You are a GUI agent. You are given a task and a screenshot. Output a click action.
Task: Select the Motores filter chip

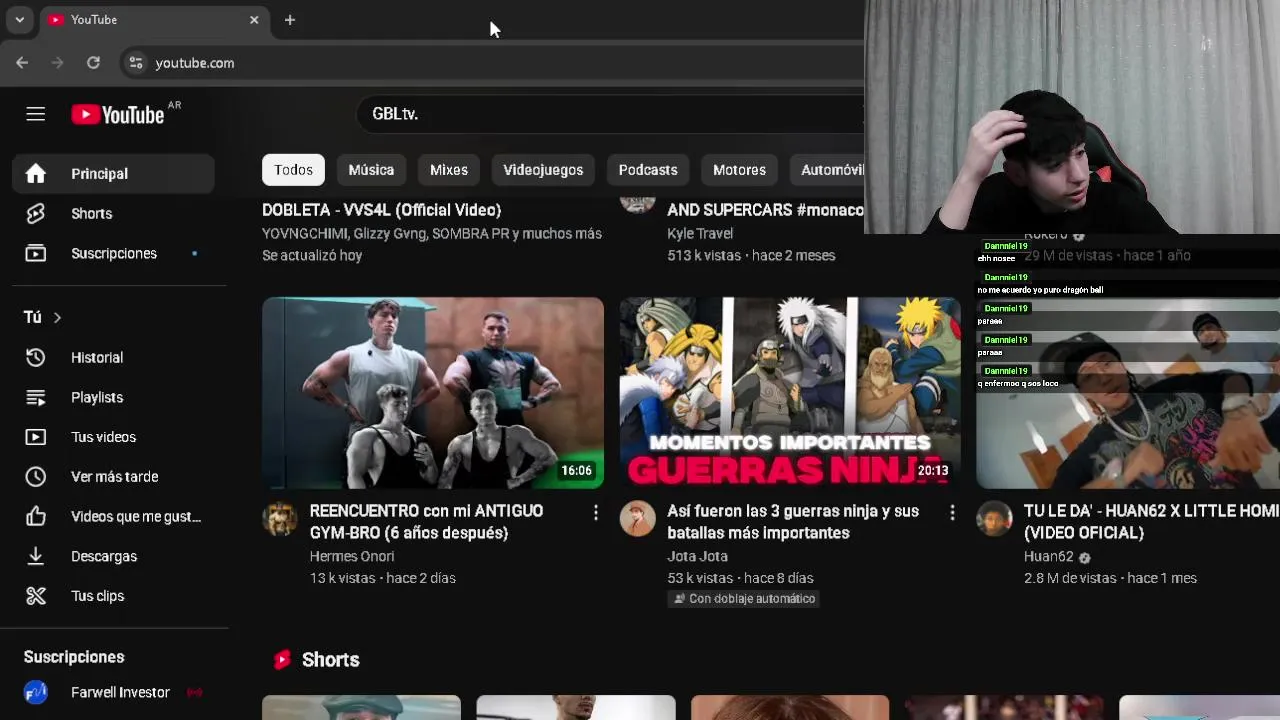pyautogui.click(x=739, y=170)
